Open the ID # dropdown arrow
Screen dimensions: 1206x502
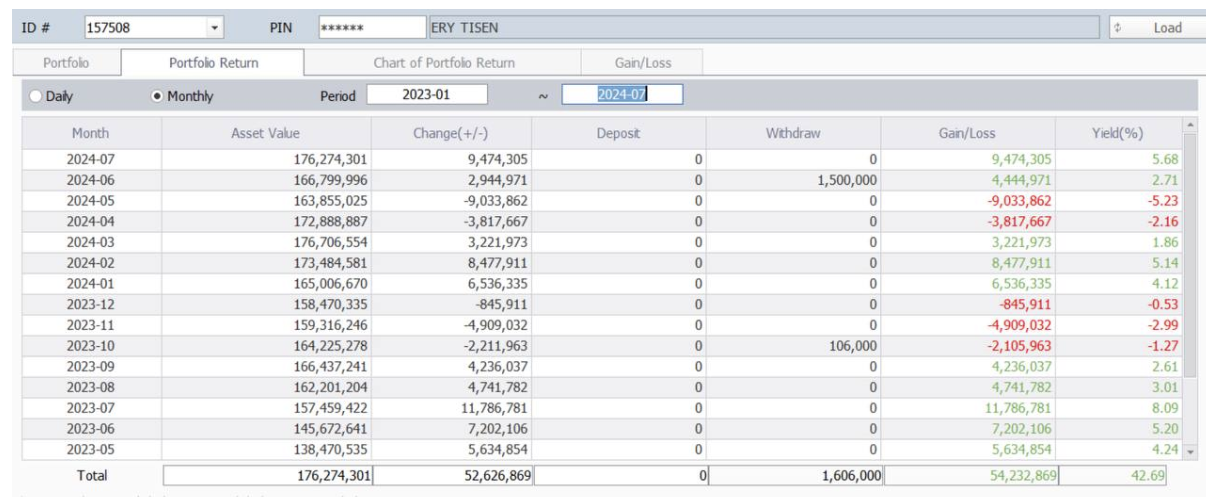(218, 28)
